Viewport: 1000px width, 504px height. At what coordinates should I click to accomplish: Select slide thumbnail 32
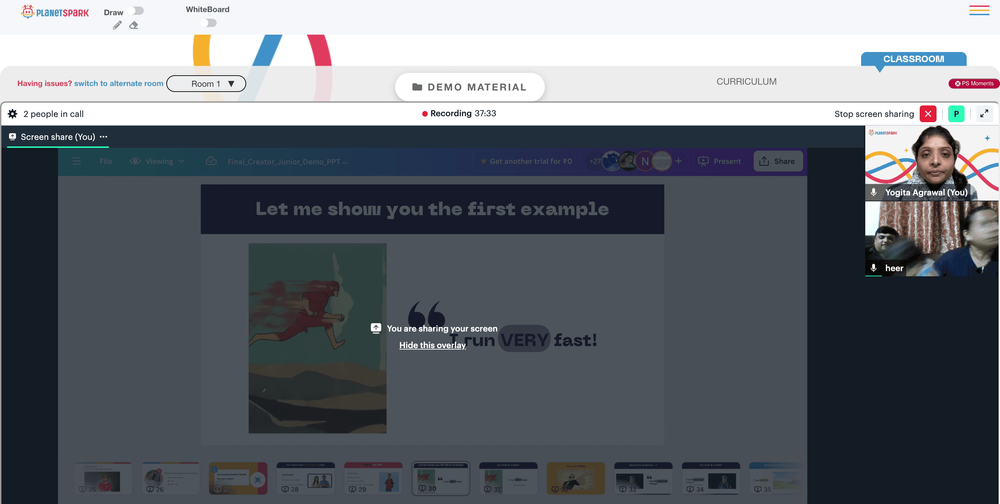point(576,478)
